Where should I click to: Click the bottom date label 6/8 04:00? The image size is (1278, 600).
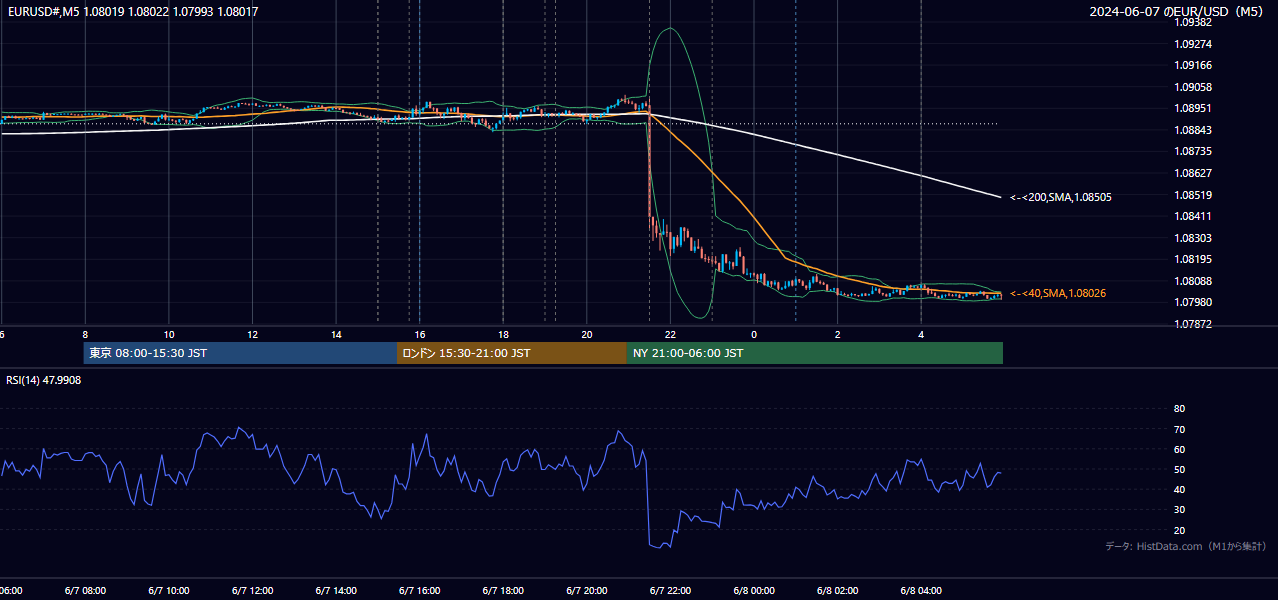921,591
